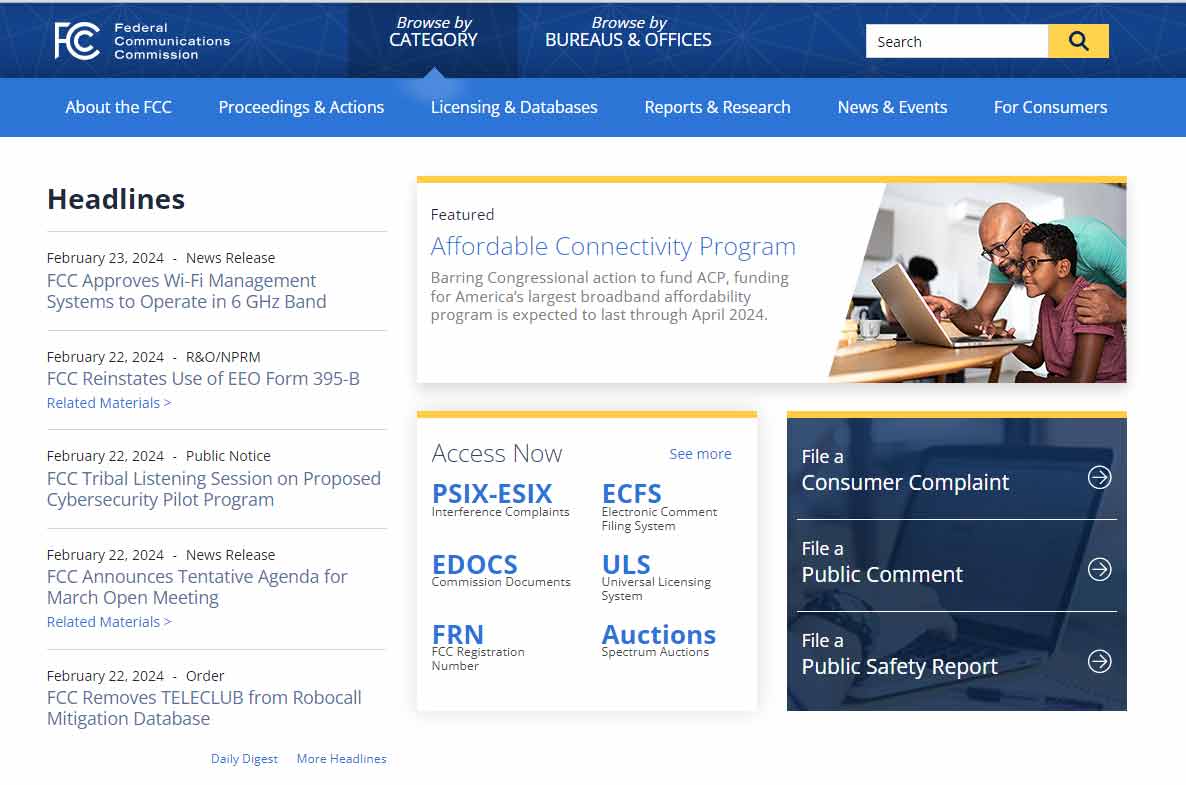Click the yellow search magnifier button
The image size is (1186, 785).
pyautogui.click(x=1078, y=41)
